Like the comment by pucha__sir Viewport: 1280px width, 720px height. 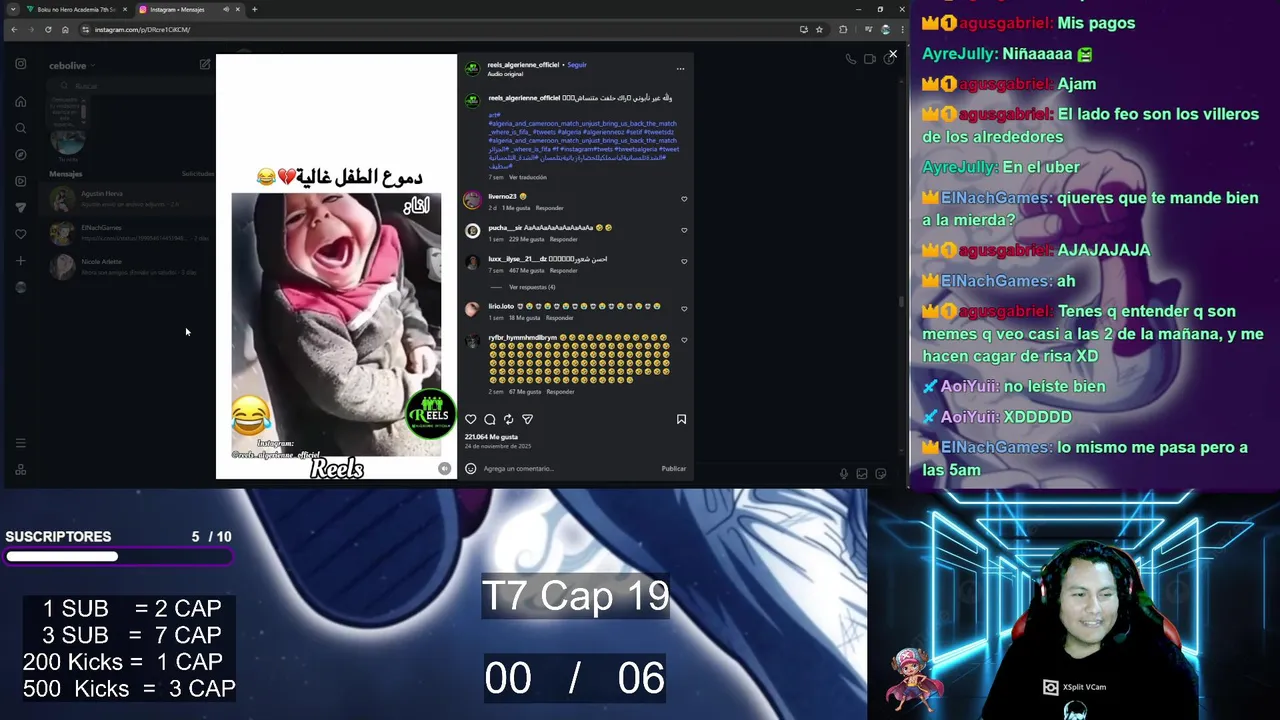click(x=684, y=230)
